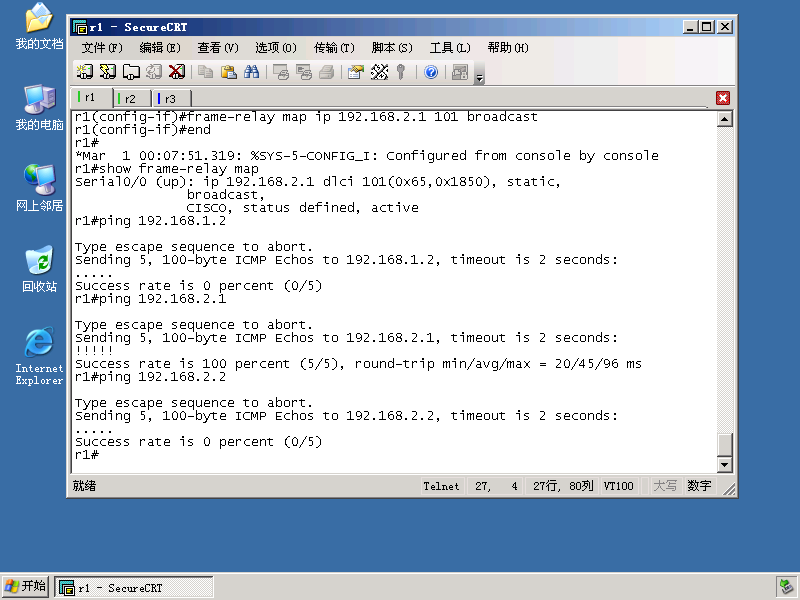Switch to the r2 session tab

(x=132, y=98)
